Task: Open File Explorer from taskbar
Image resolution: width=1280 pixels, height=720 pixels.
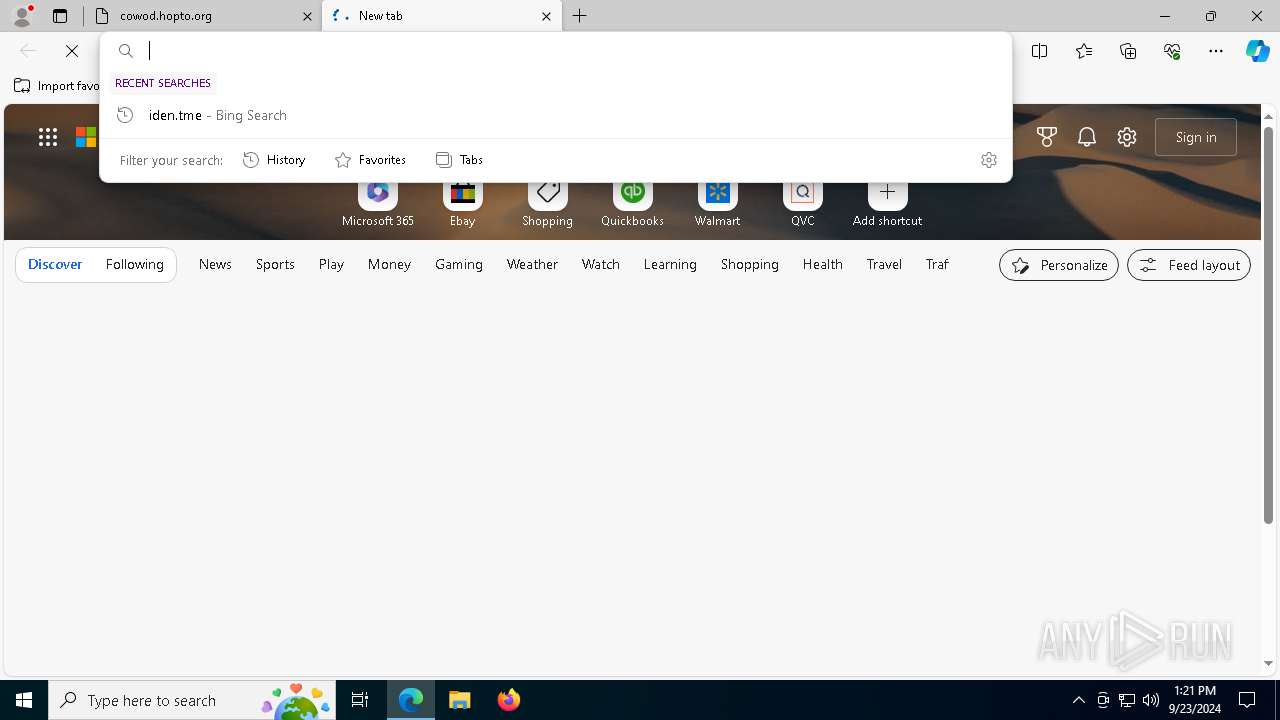Action: point(460,700)
